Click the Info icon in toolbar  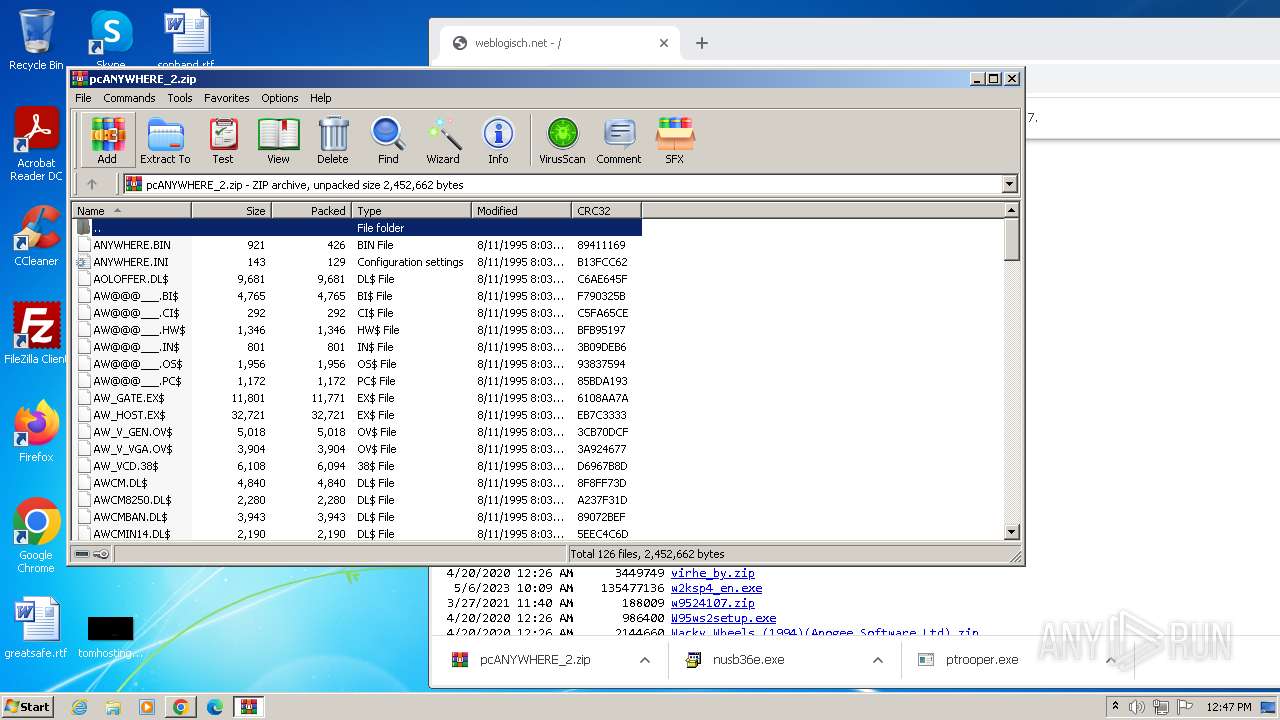point(498,140)
